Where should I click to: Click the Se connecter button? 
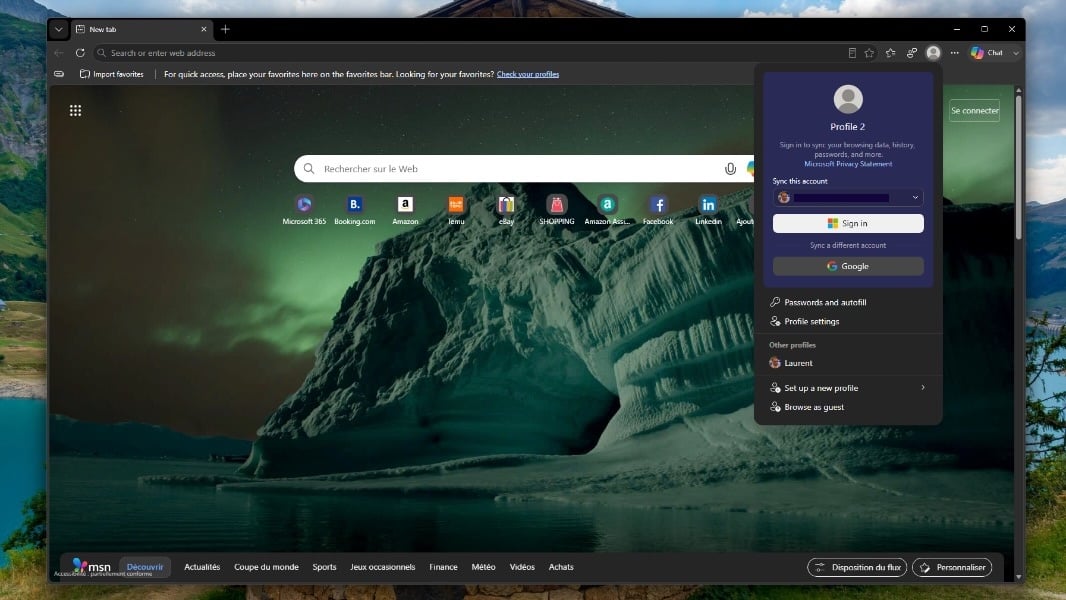click(974, 111)
